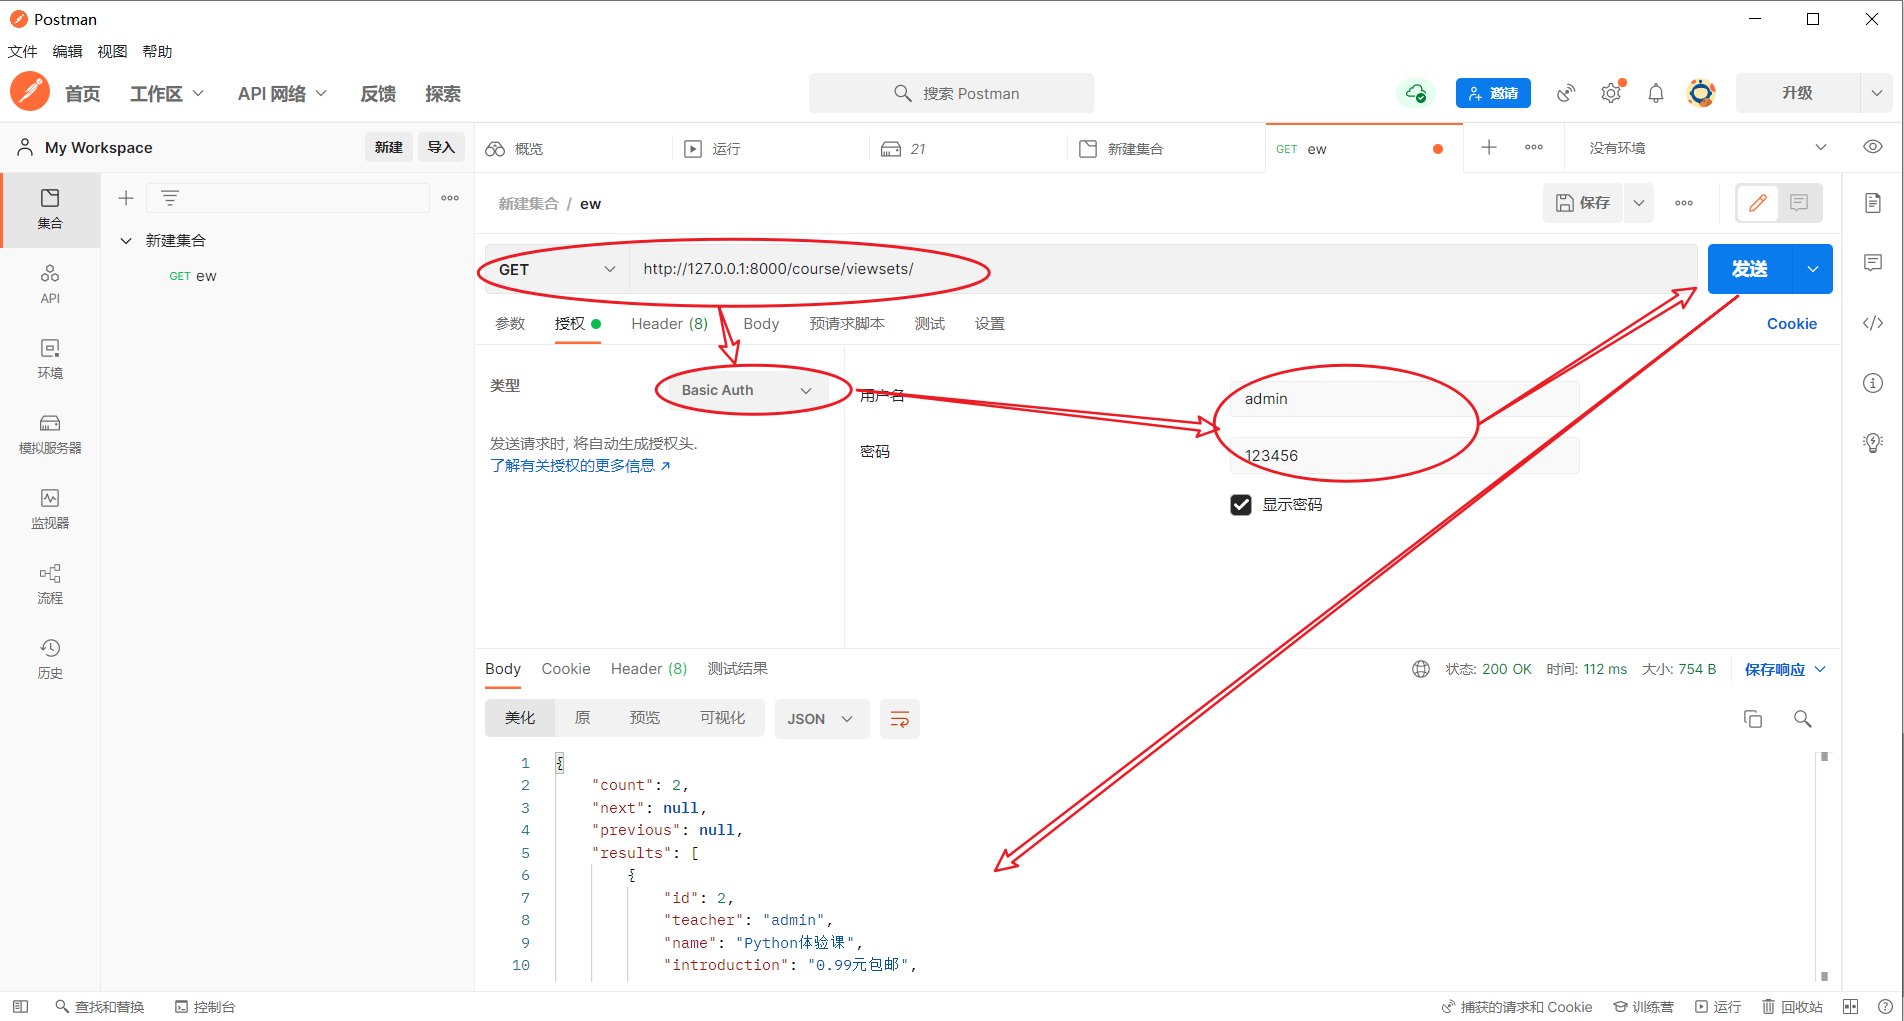Open the Workspaces dropdown menu
1904x1021 pixels.
click(166, 93)
